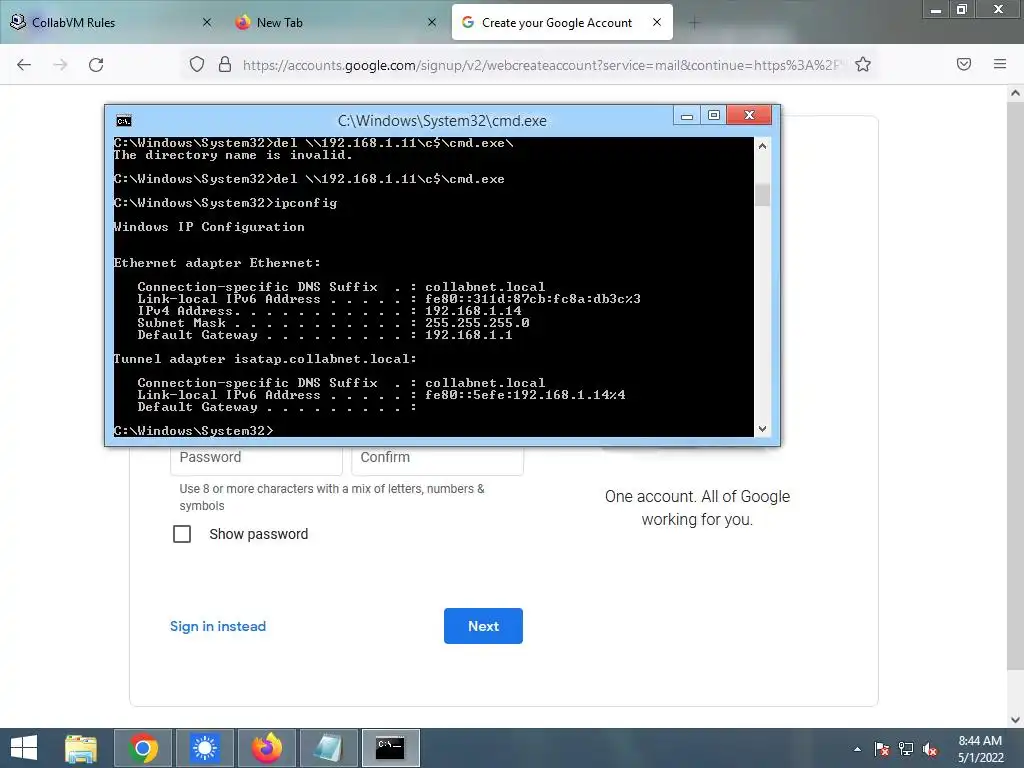
Task: Switch to the CollabVM Rules tab
Action: (x=111, y=23)
